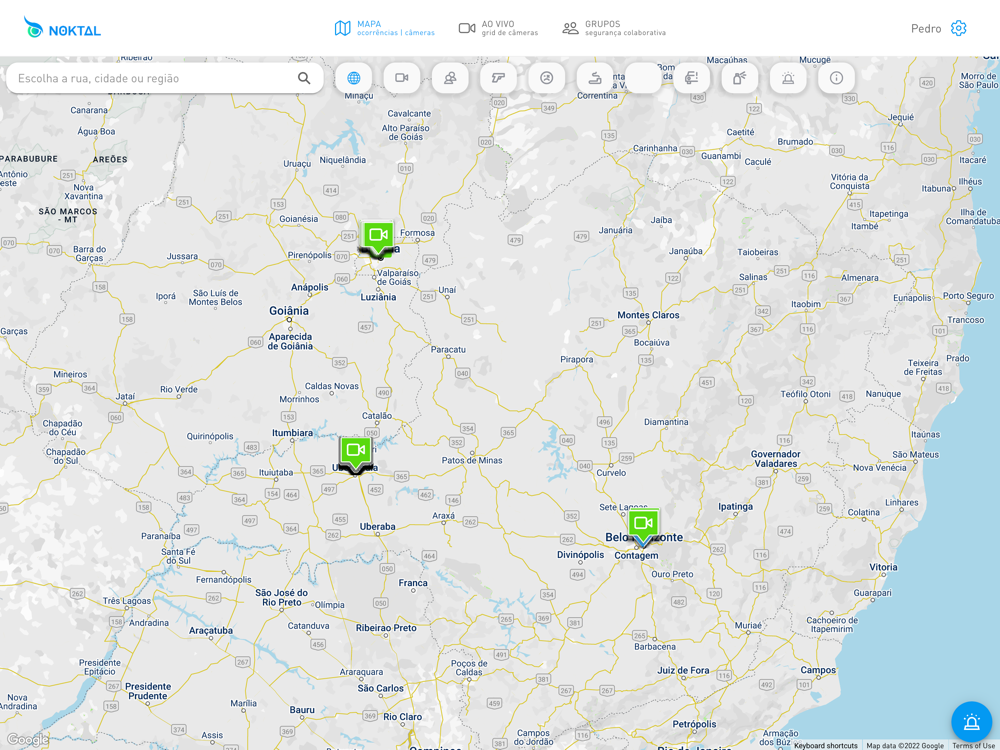The image size is (1000, 750).
Task: Click the Presidente Prudente label
Action: point(148,691)
